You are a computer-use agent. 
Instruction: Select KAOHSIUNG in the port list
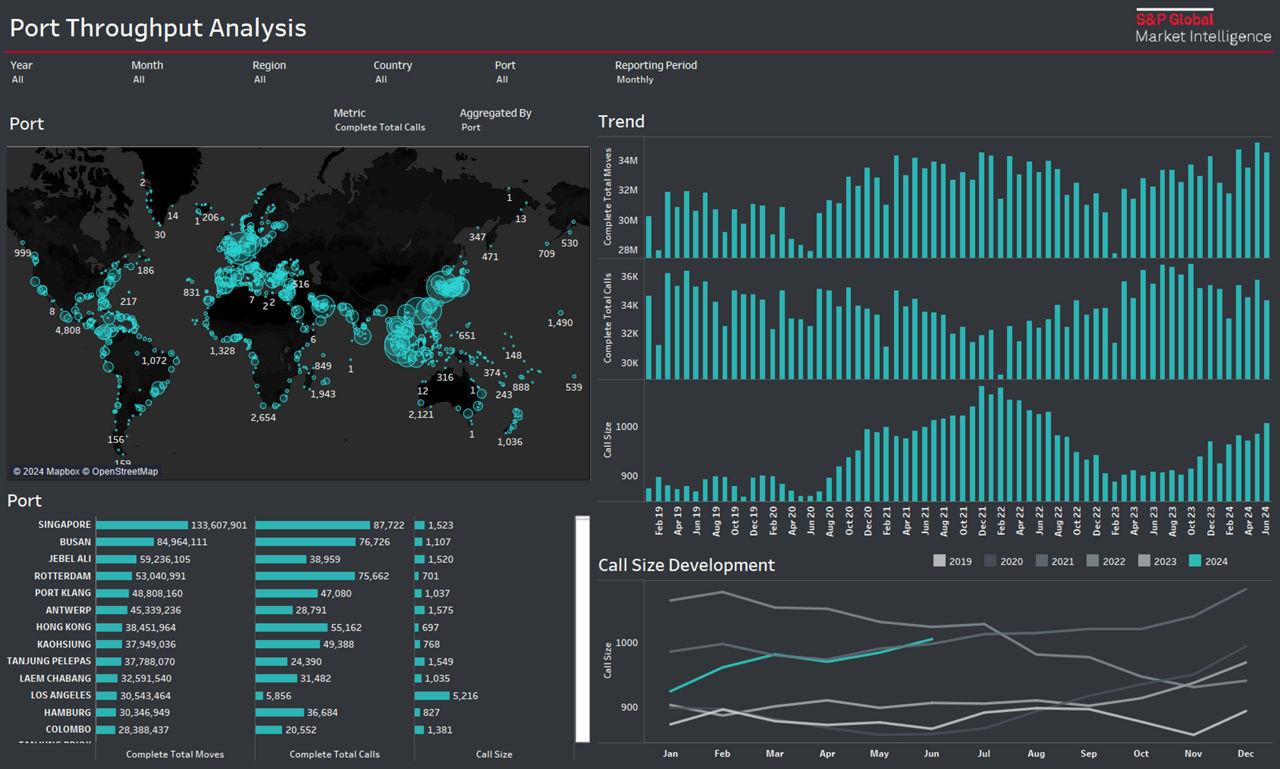[x=63, y=644]
